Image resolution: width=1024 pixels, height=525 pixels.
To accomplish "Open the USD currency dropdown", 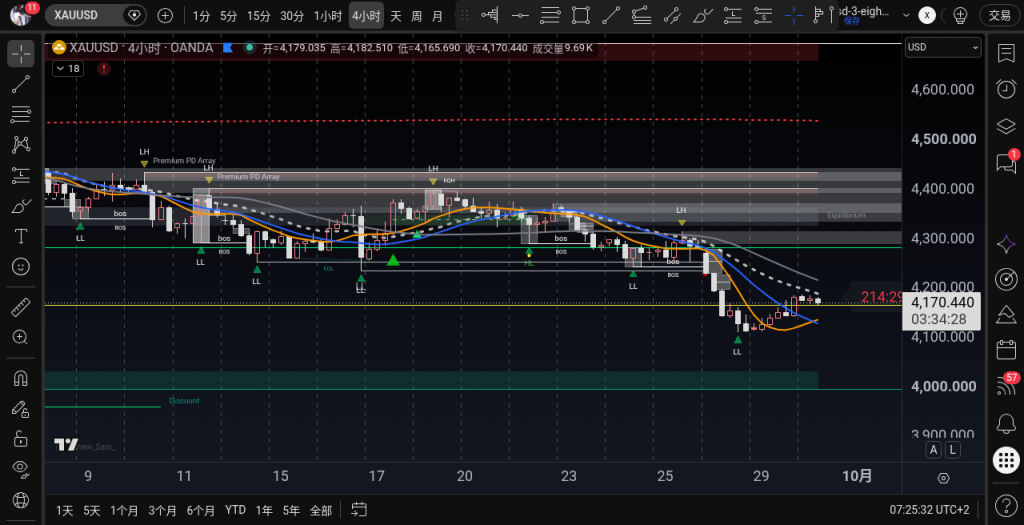I will (943, 47).
